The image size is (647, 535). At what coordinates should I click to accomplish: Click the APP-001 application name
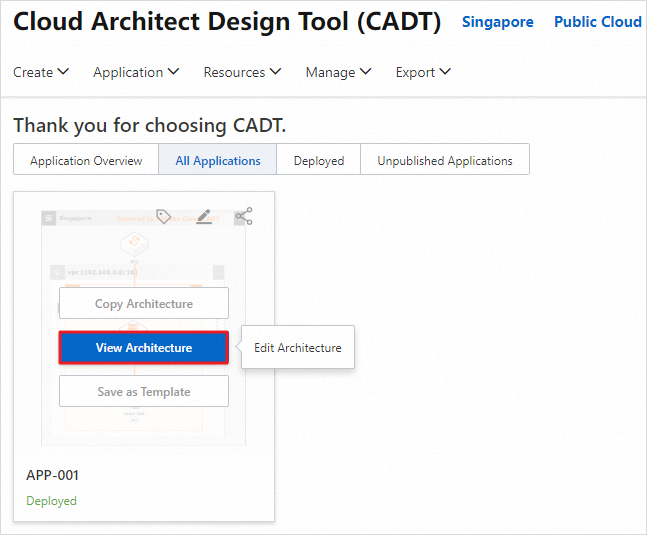[52, 475]
